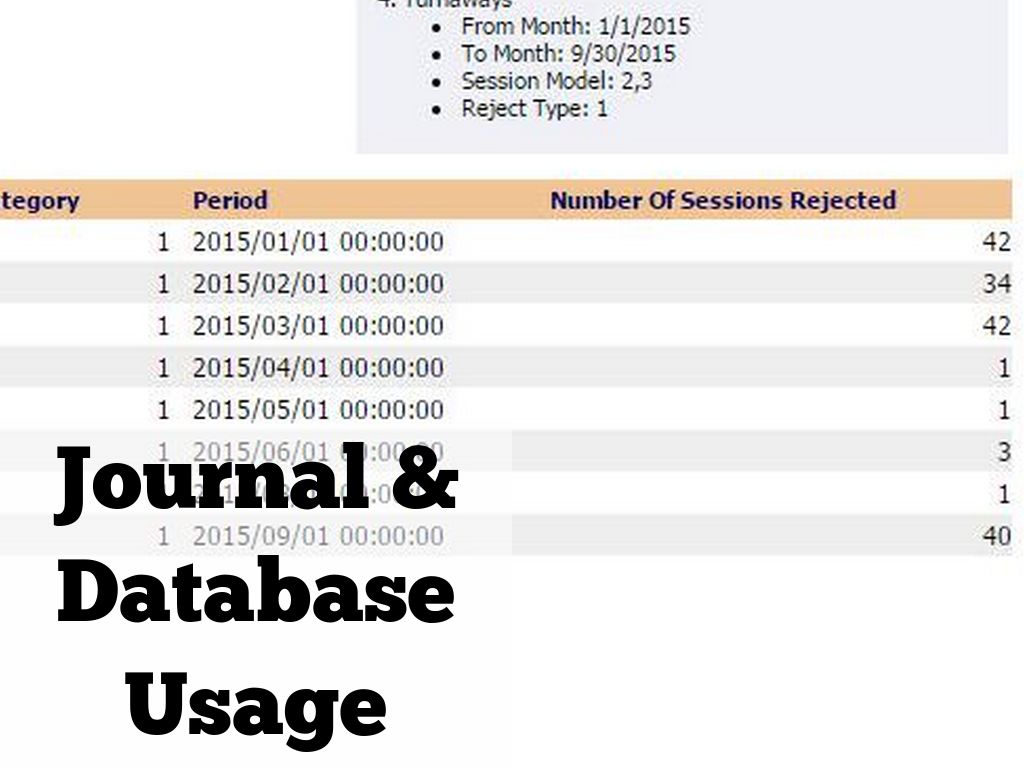This screenshot has width=1024, height=768.
Task: Click the 34 rejected sessions value
Action: point(997,284)
